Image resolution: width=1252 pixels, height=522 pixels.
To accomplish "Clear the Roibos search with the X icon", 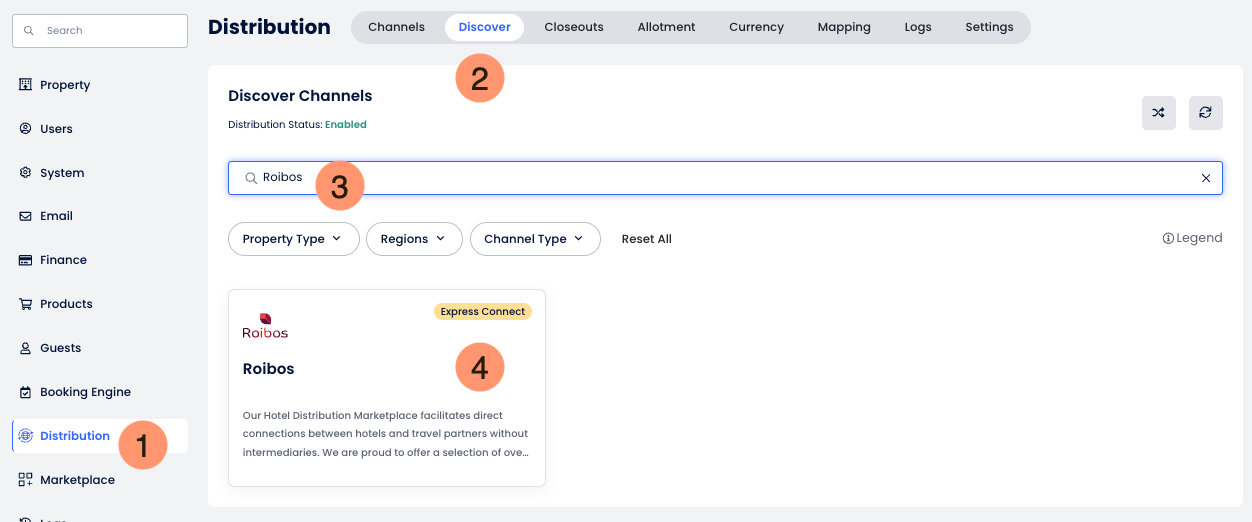I will click(1206, 178).
